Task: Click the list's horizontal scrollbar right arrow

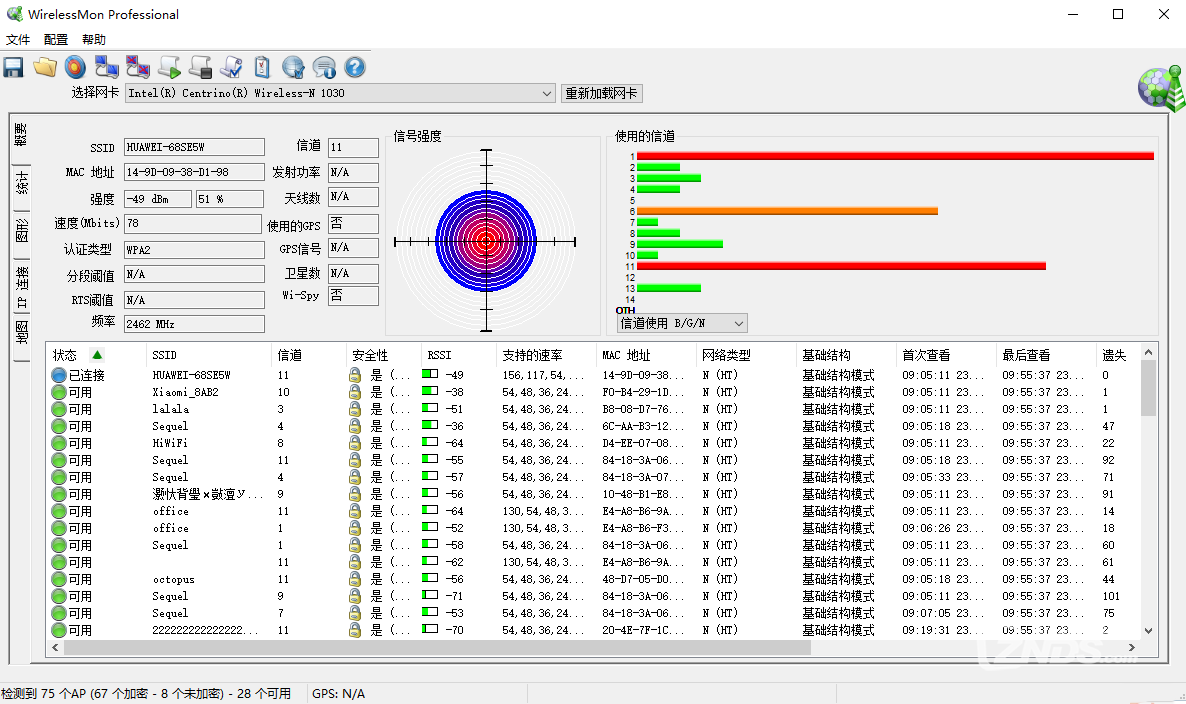Action: 1132,647
